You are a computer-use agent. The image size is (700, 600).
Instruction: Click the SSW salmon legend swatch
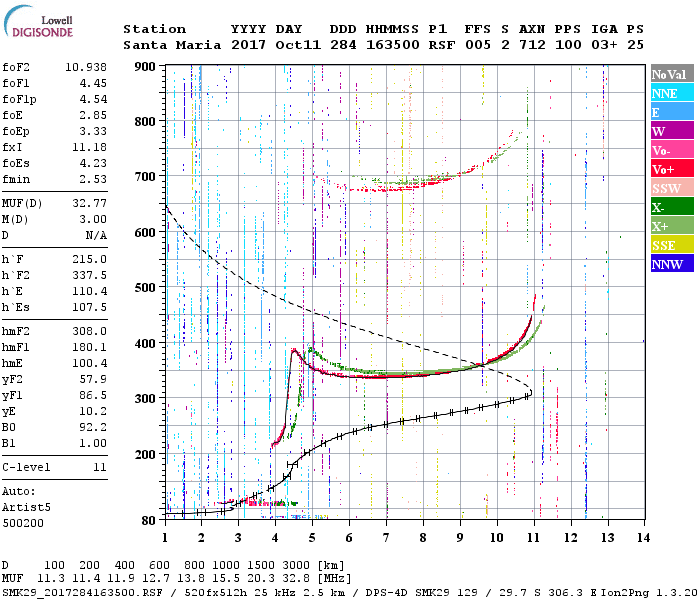coord(672,188)
